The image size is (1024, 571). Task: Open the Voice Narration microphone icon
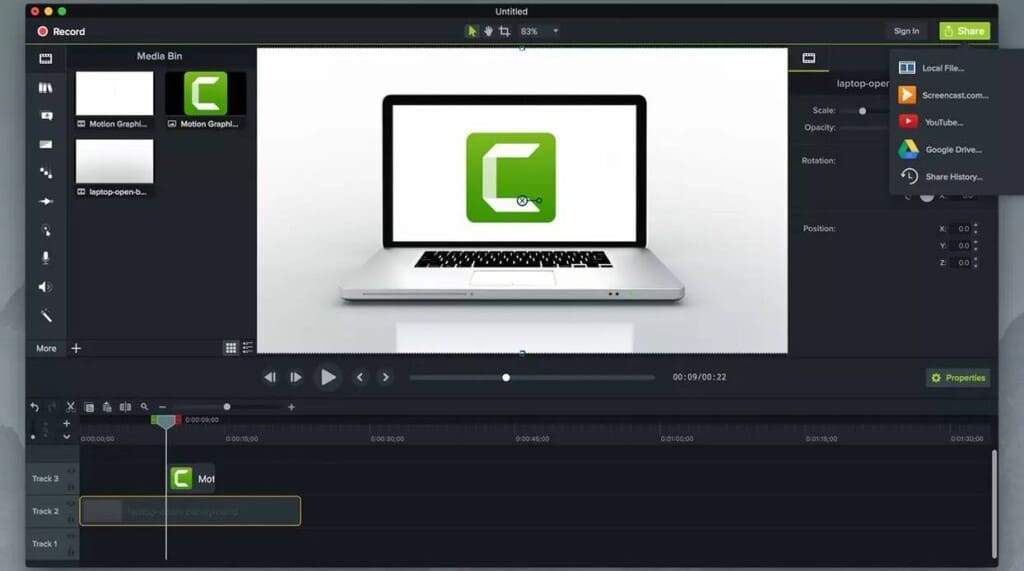point(46,258)
